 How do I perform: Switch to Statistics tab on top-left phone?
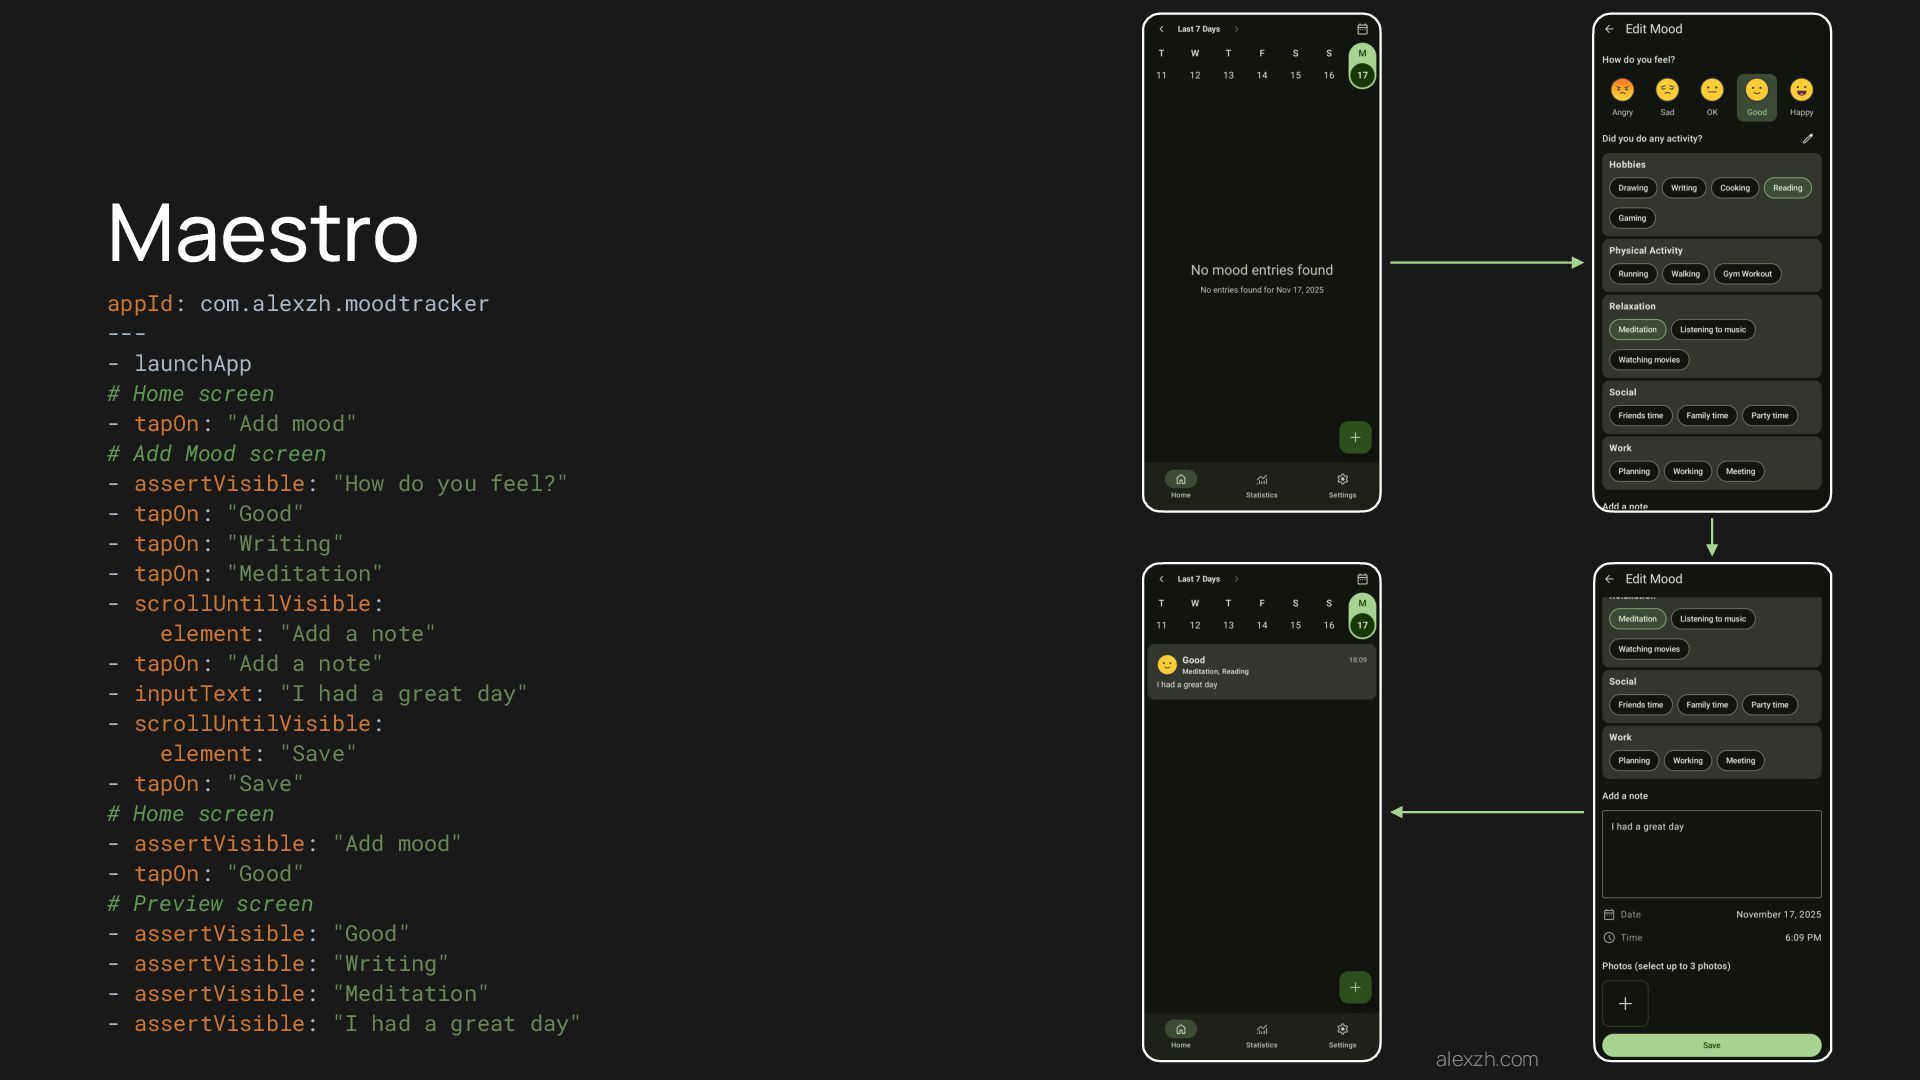click(1261, 484)
